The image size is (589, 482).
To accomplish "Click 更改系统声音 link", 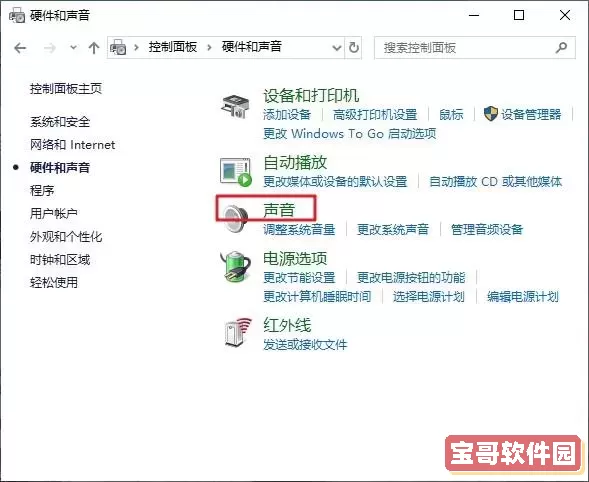I will [393, 229].
